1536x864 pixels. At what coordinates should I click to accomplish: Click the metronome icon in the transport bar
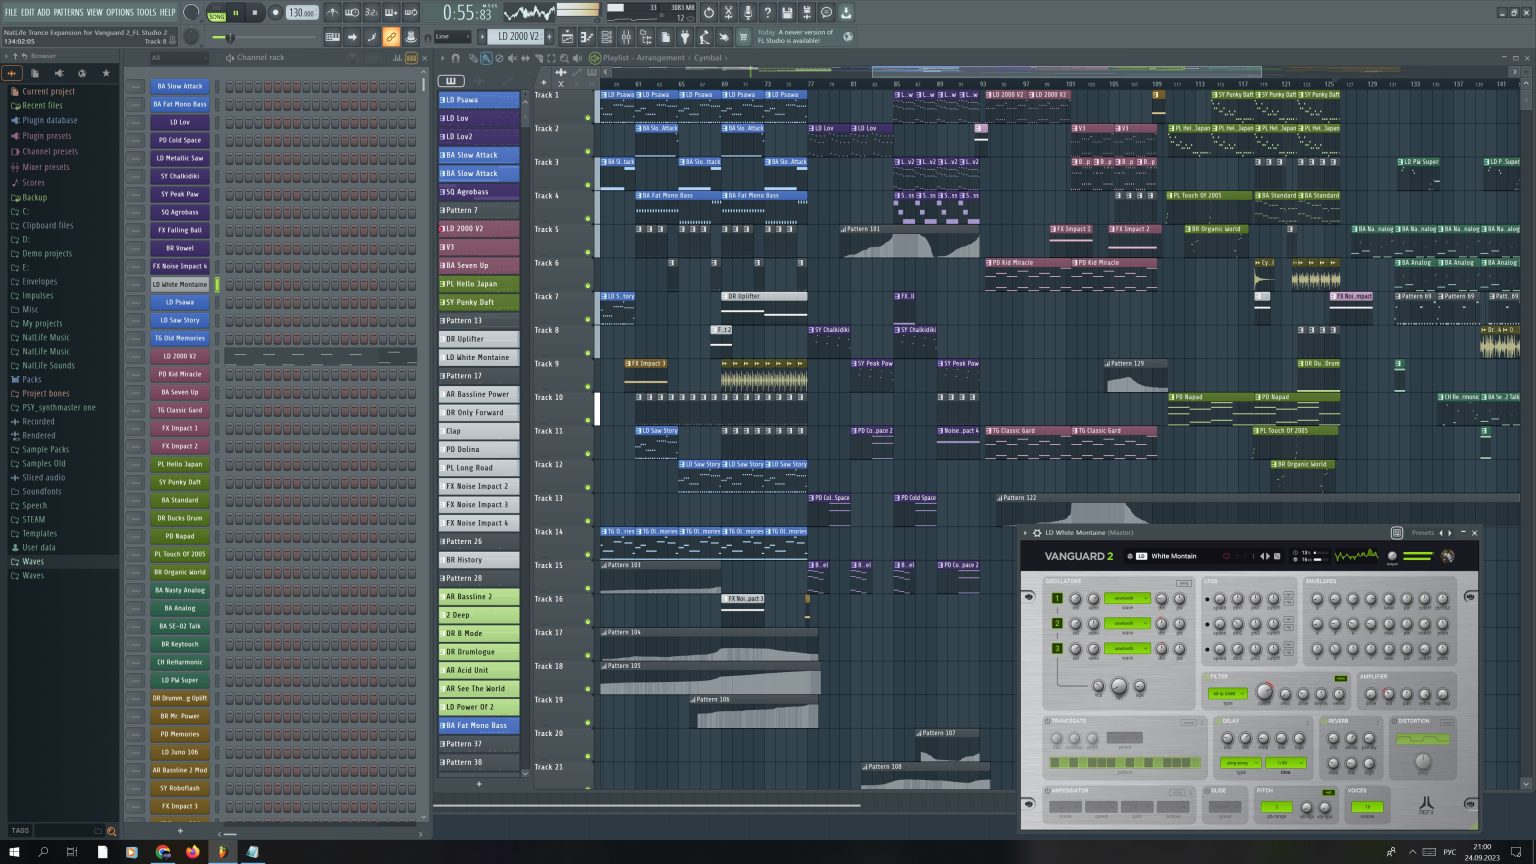click(333, 13)
